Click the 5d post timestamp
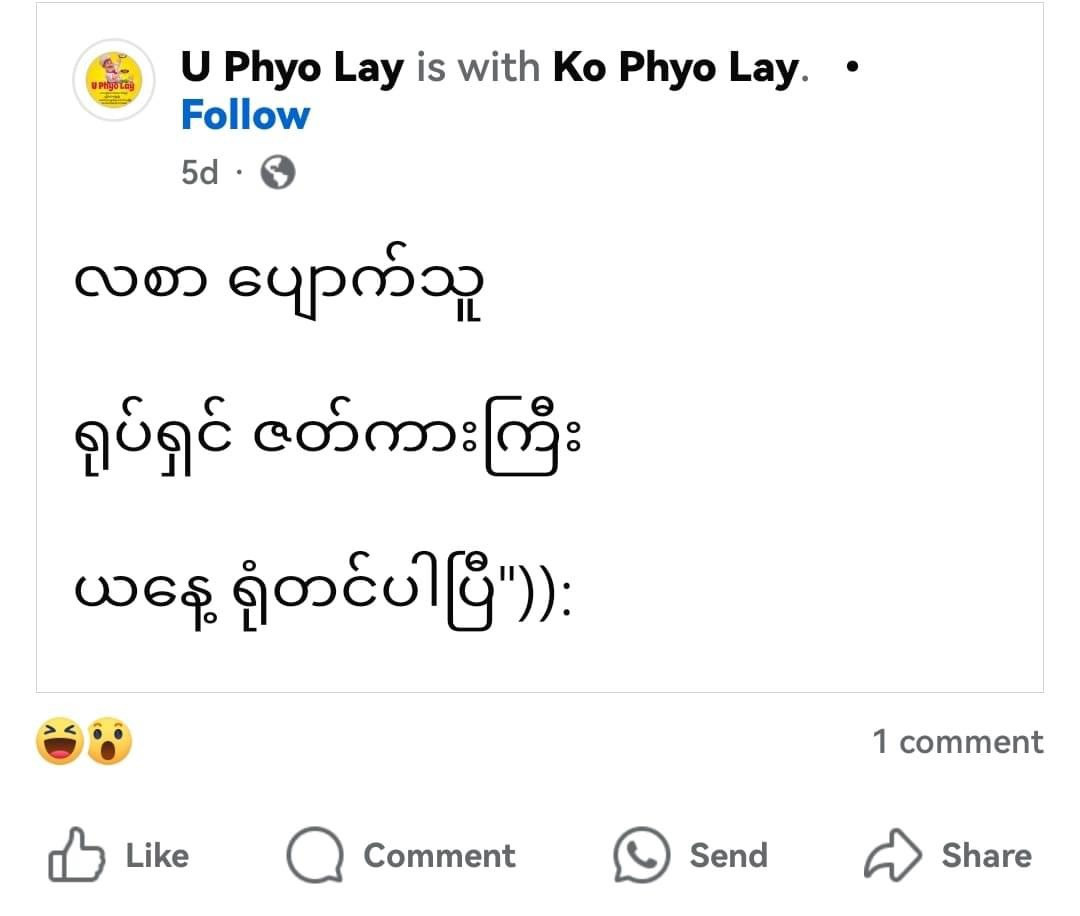Image resolution: width=1080 pixels, height=916 pixels. click(x=199, y=173)
